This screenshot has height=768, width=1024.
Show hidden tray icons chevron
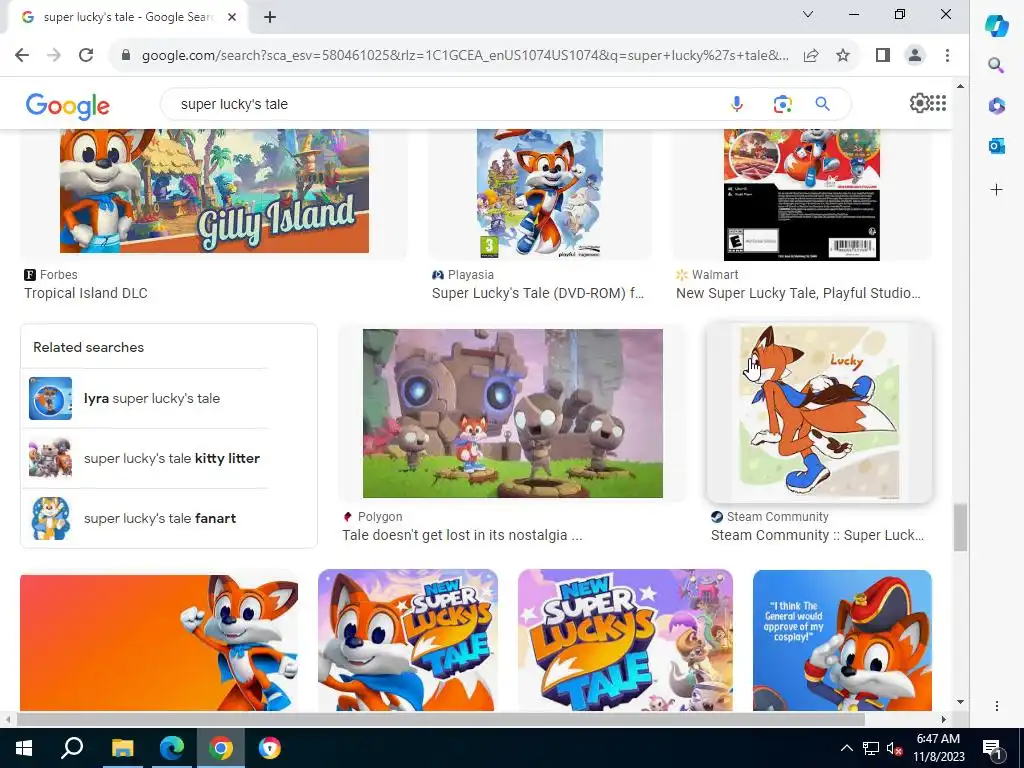846,748
